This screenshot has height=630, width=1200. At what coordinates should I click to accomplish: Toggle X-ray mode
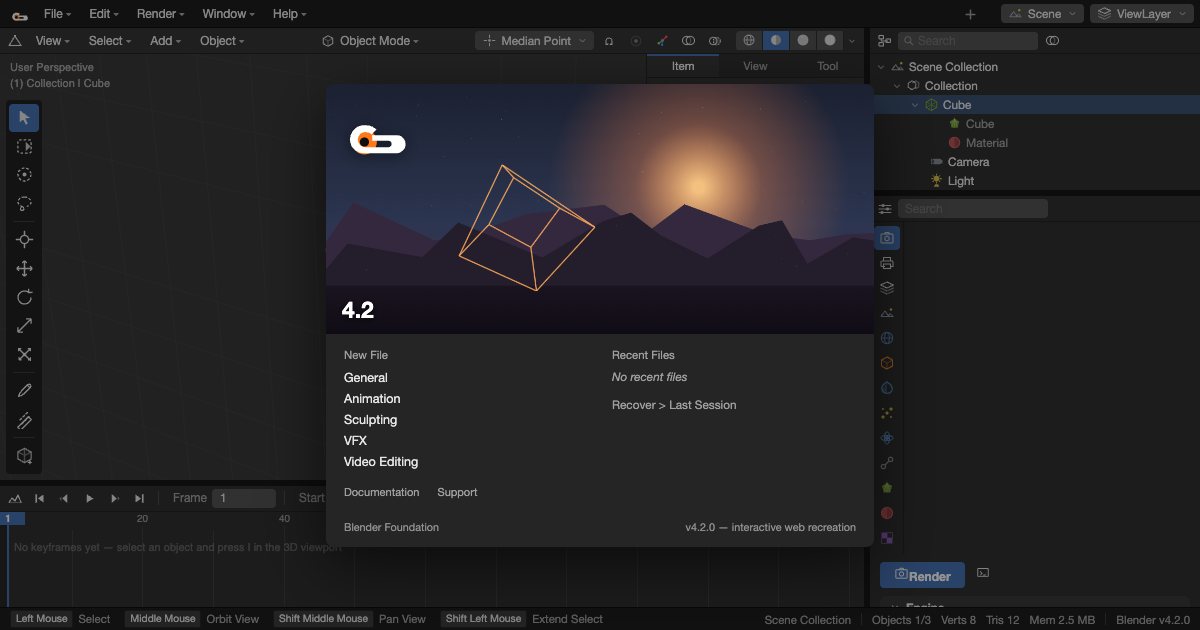(714, 41)
